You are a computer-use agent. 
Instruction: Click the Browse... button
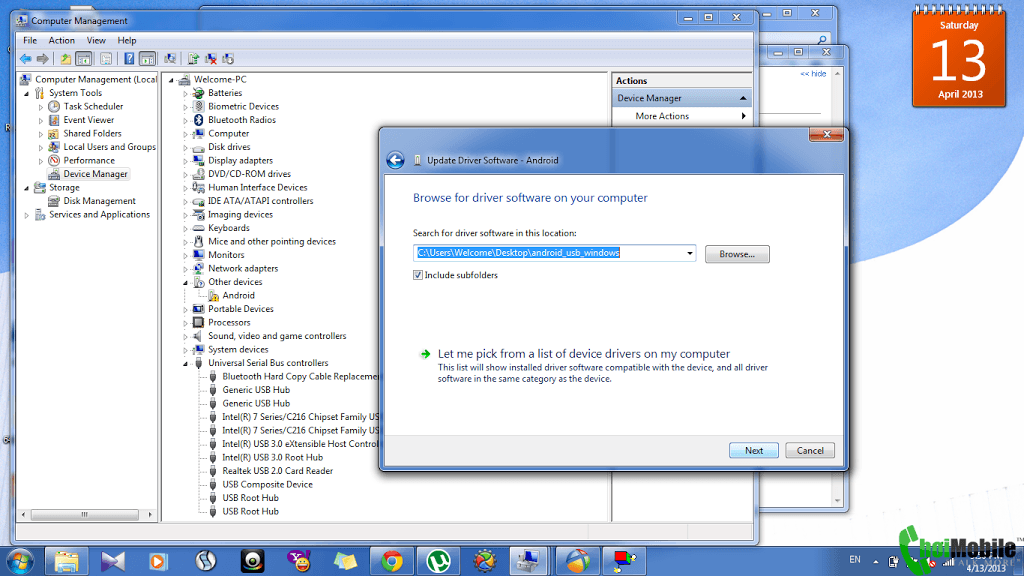click(x=737, y=254)
